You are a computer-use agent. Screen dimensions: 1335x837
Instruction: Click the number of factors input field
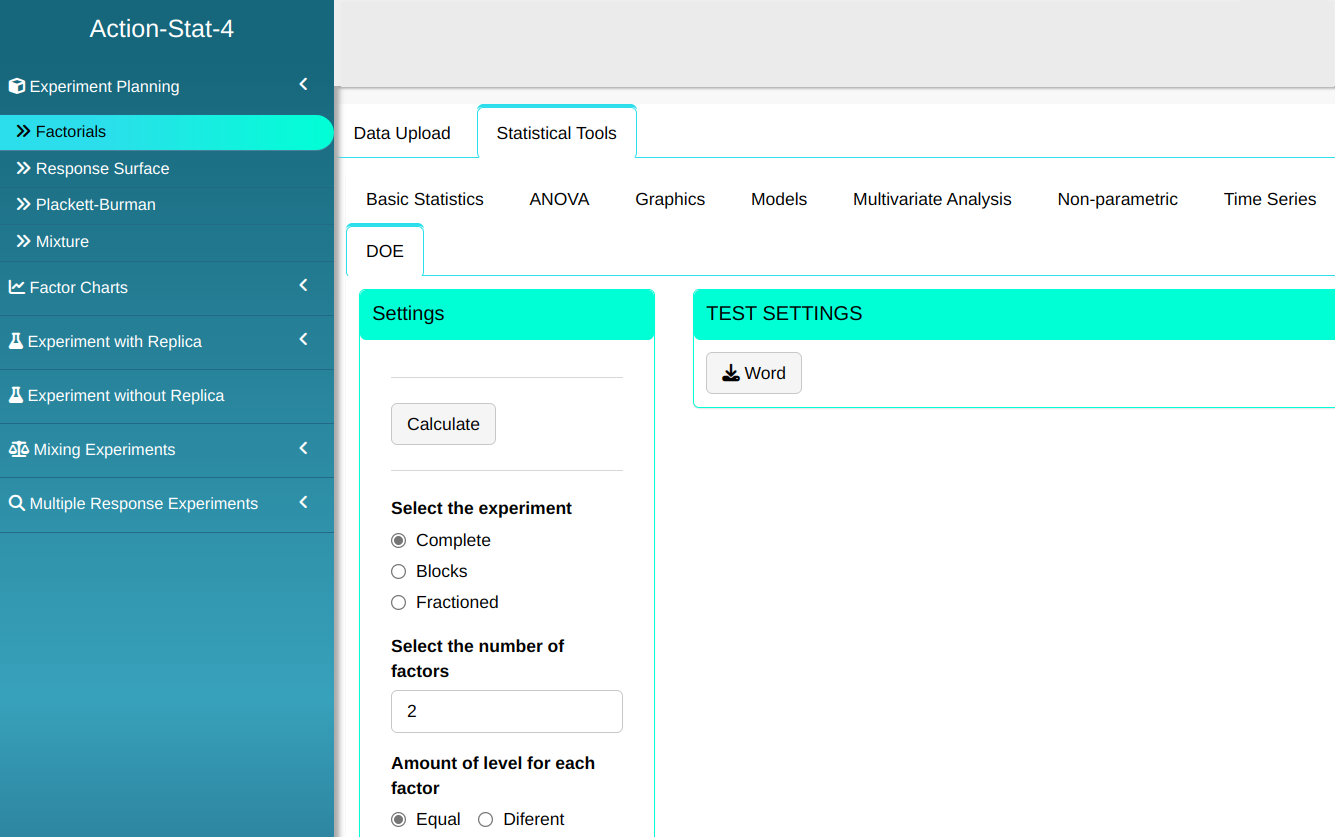coord(506,712)
